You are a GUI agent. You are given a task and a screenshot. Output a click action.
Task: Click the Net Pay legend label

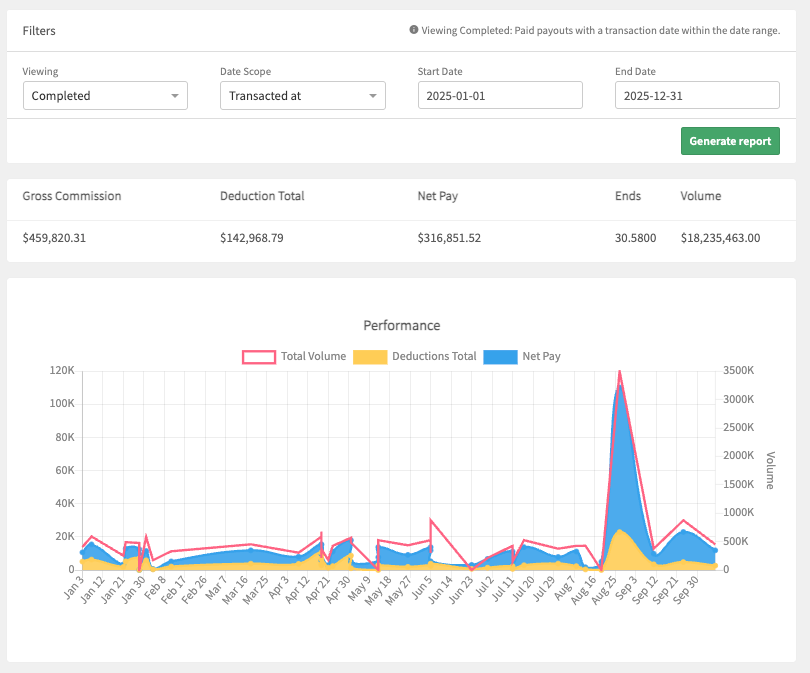541,356
